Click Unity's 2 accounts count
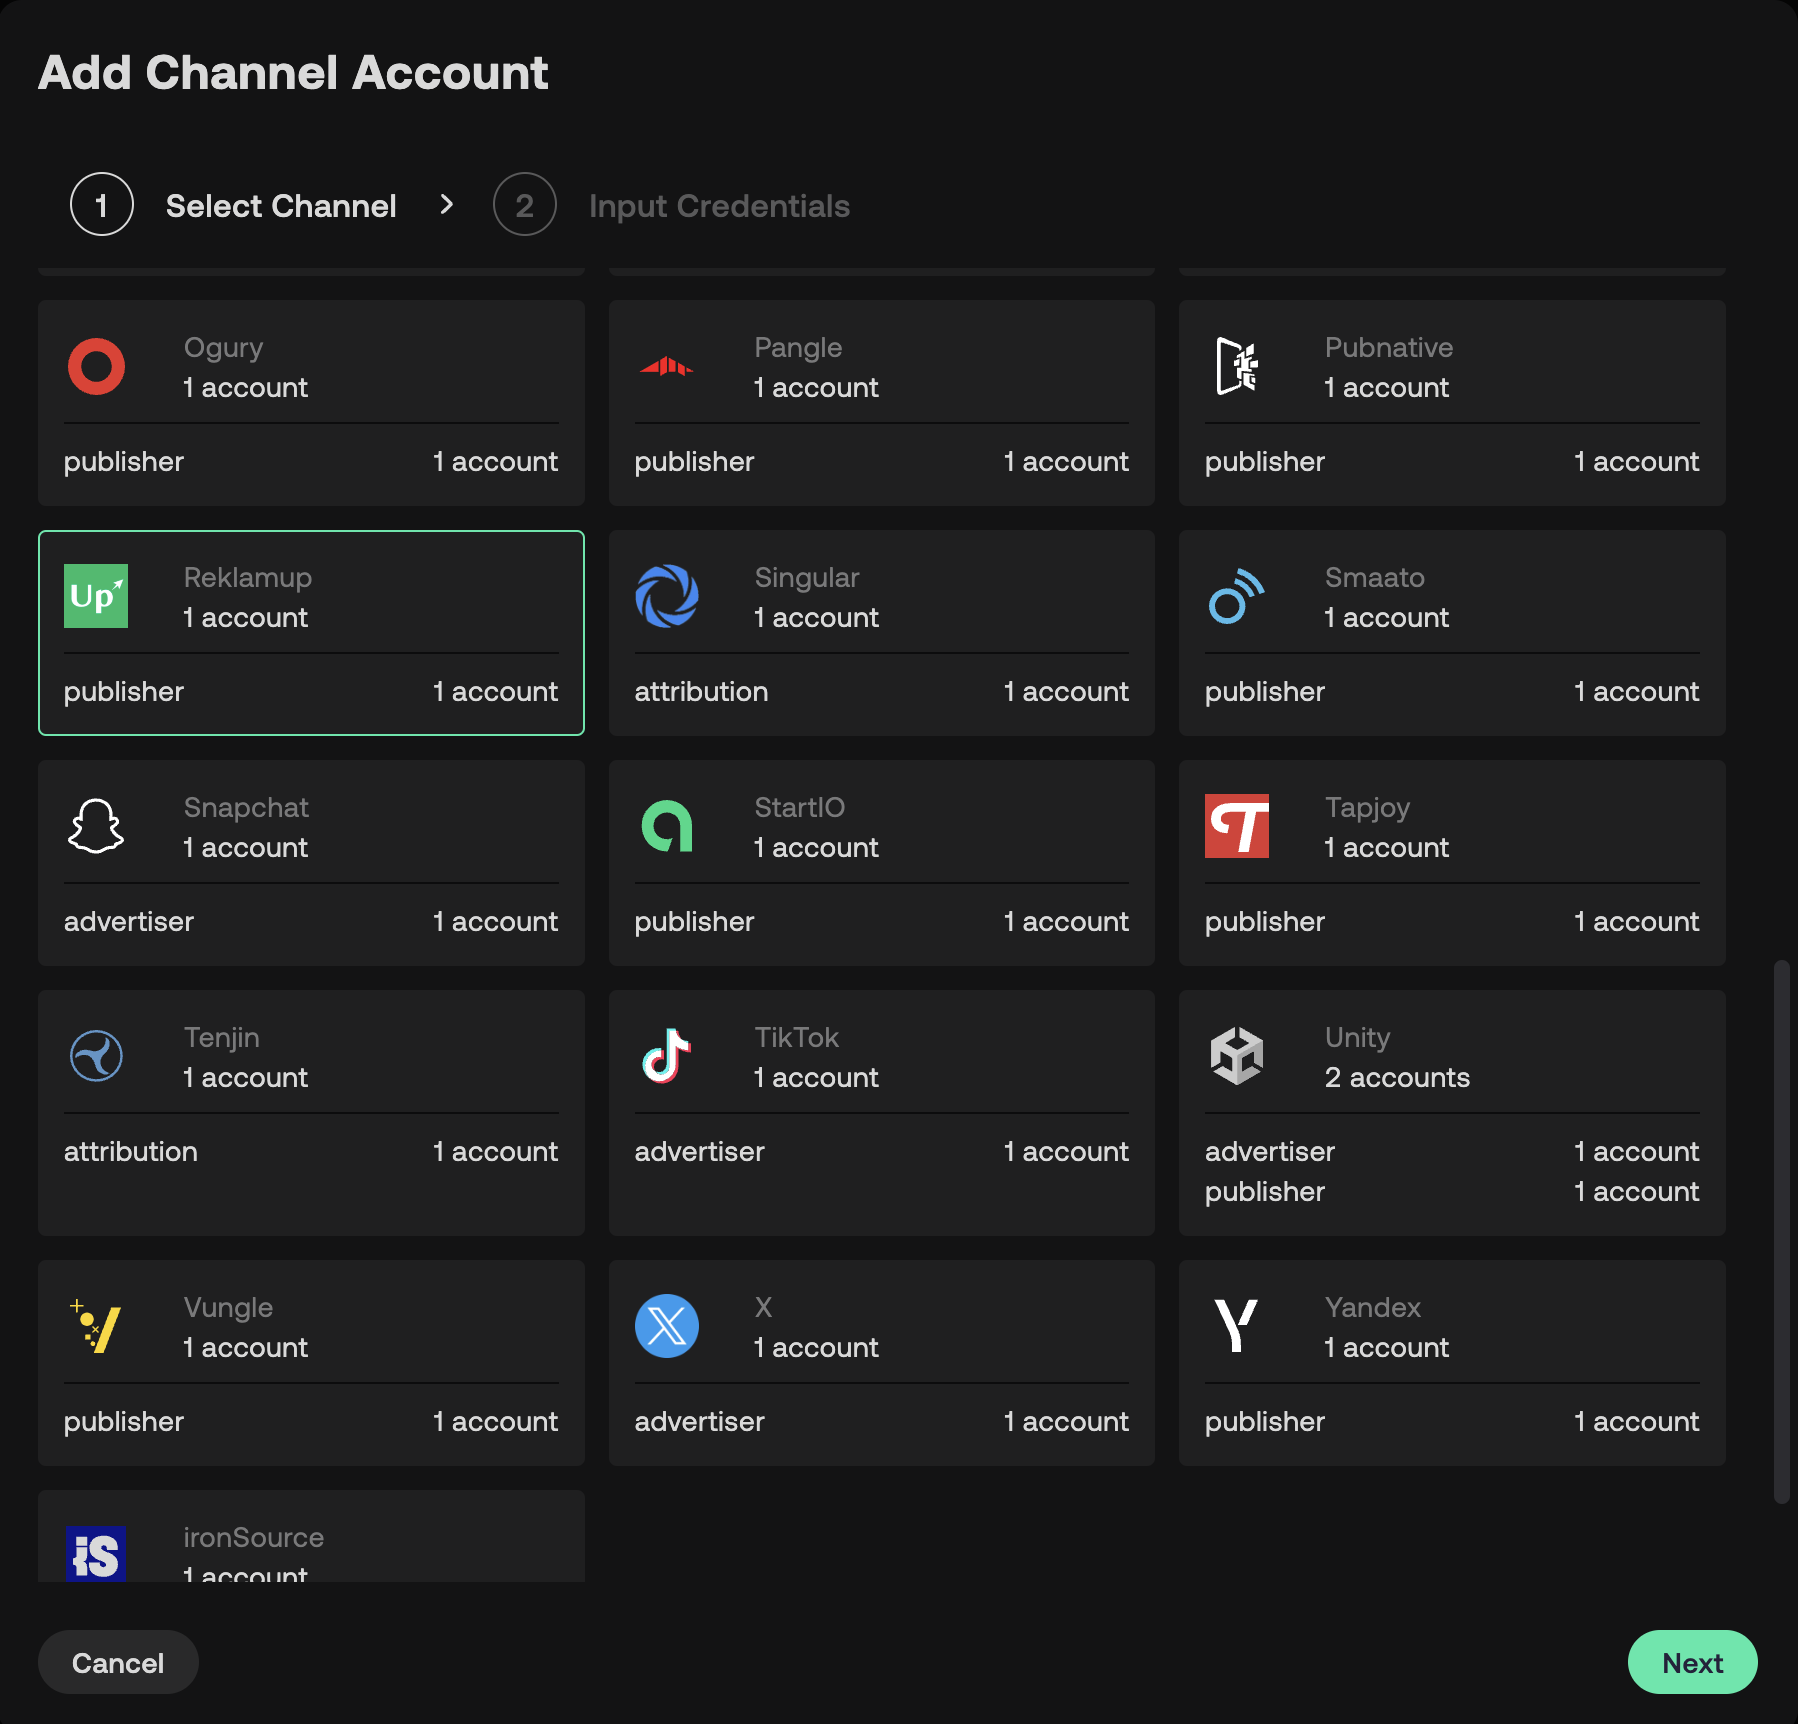Viewport: 1798px width, 1724px height. point(1397,1078)
